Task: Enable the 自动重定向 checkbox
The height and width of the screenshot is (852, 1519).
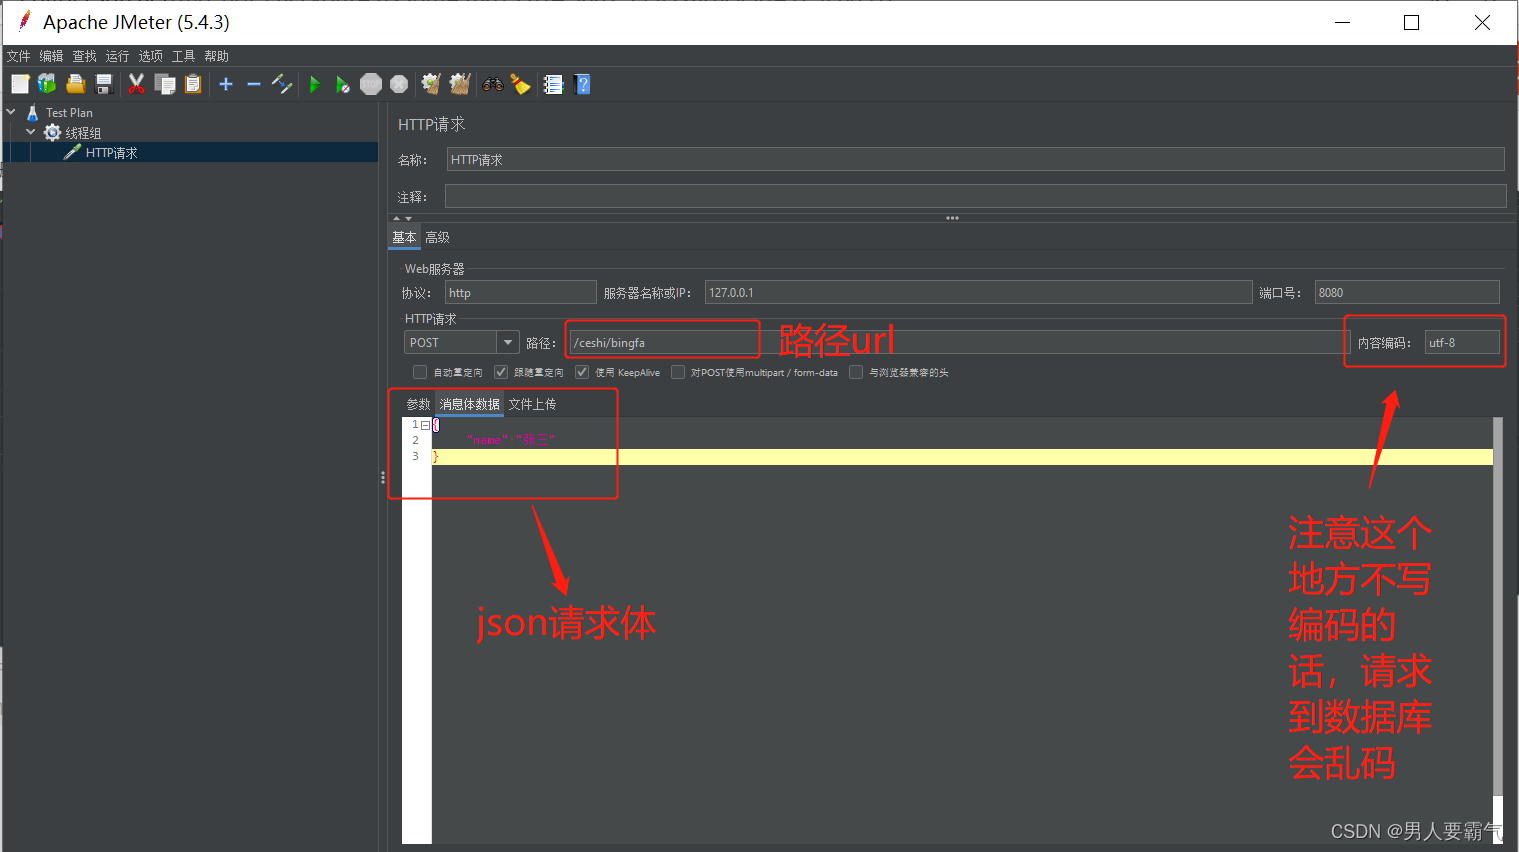Action: tap(420, 372)
